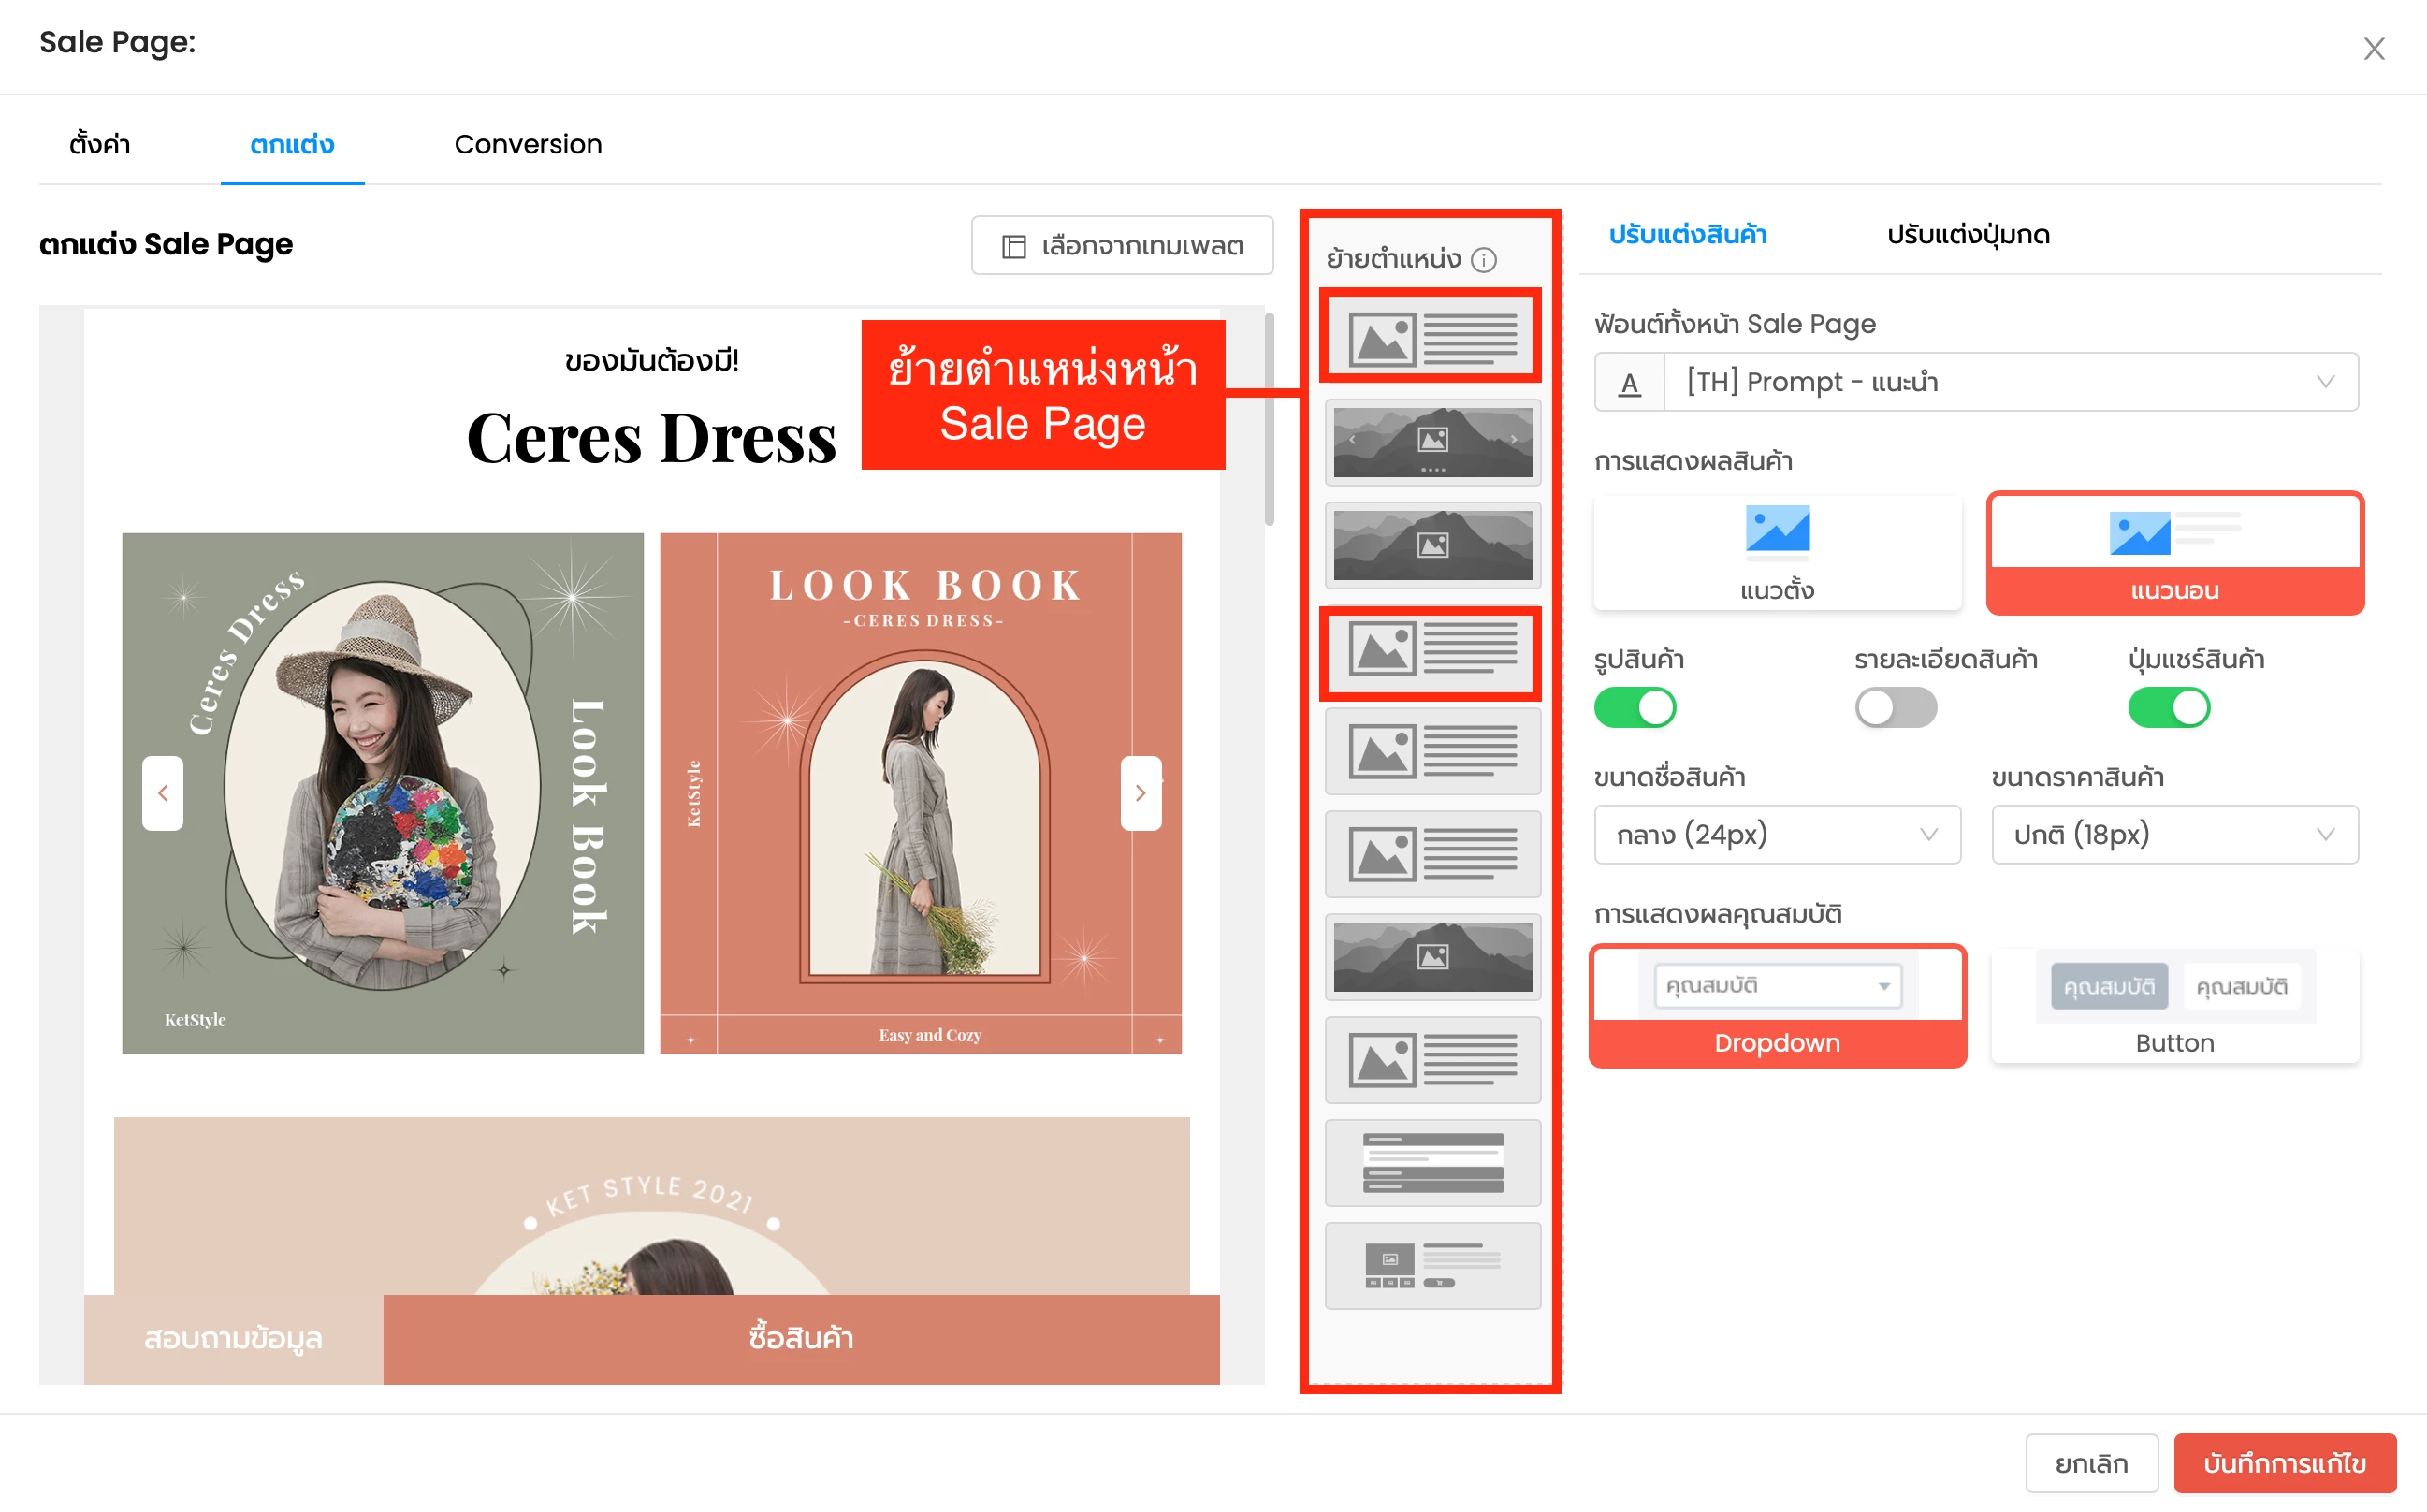The width and height of the screenshot is (2427, 1512).
Task: Click the KET STYLE 2021 banner image
Action: [x=651, y=1206]
